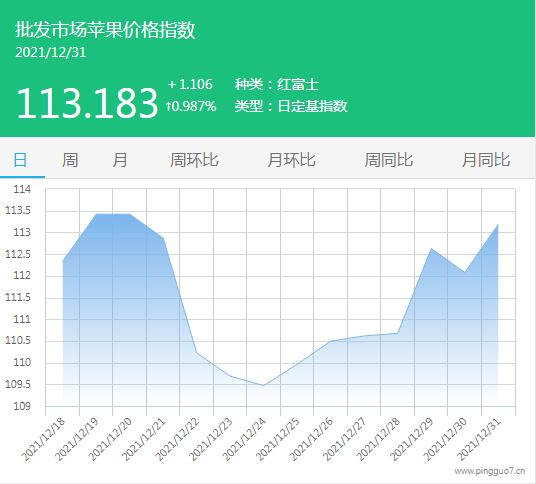This screenshot has height=484, width=536.
Task: Switch to the 周 weekly tab
Action: click(70, 160)
